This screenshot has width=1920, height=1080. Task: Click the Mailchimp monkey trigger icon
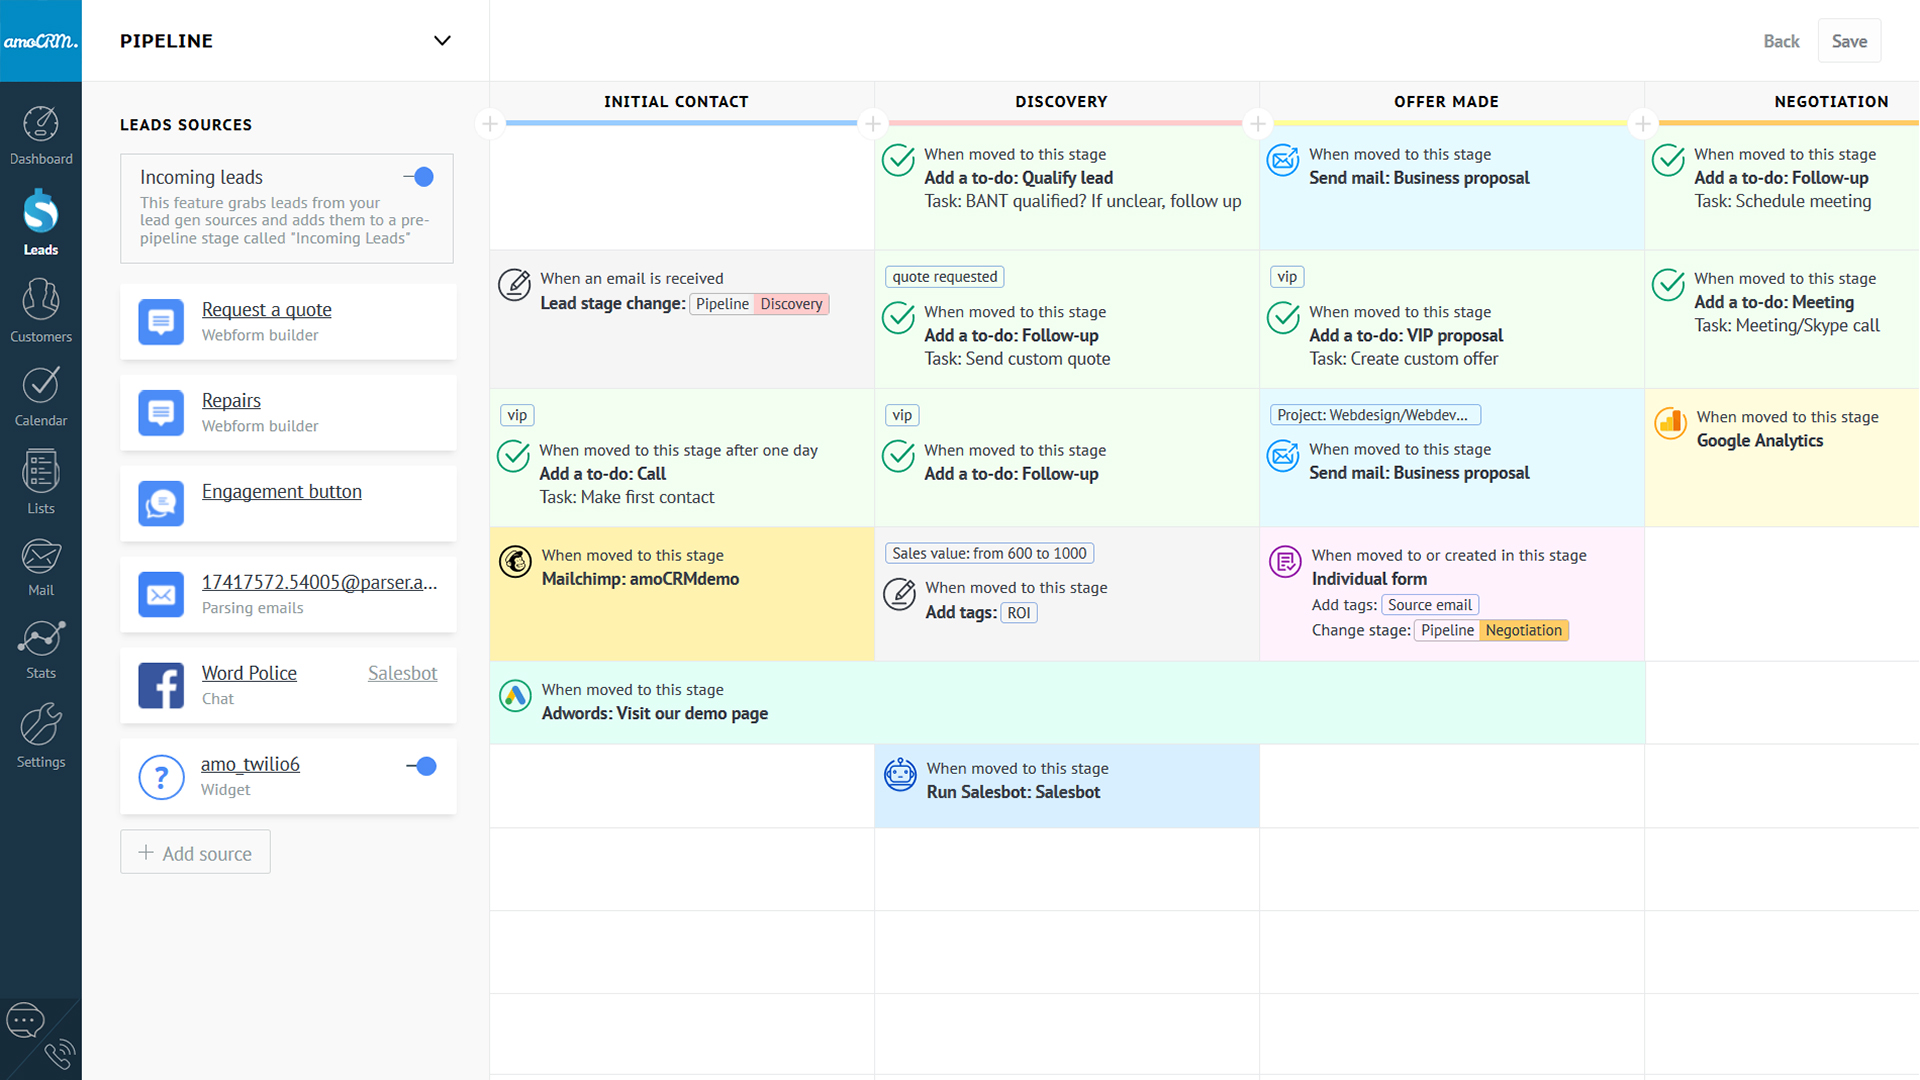515,562
